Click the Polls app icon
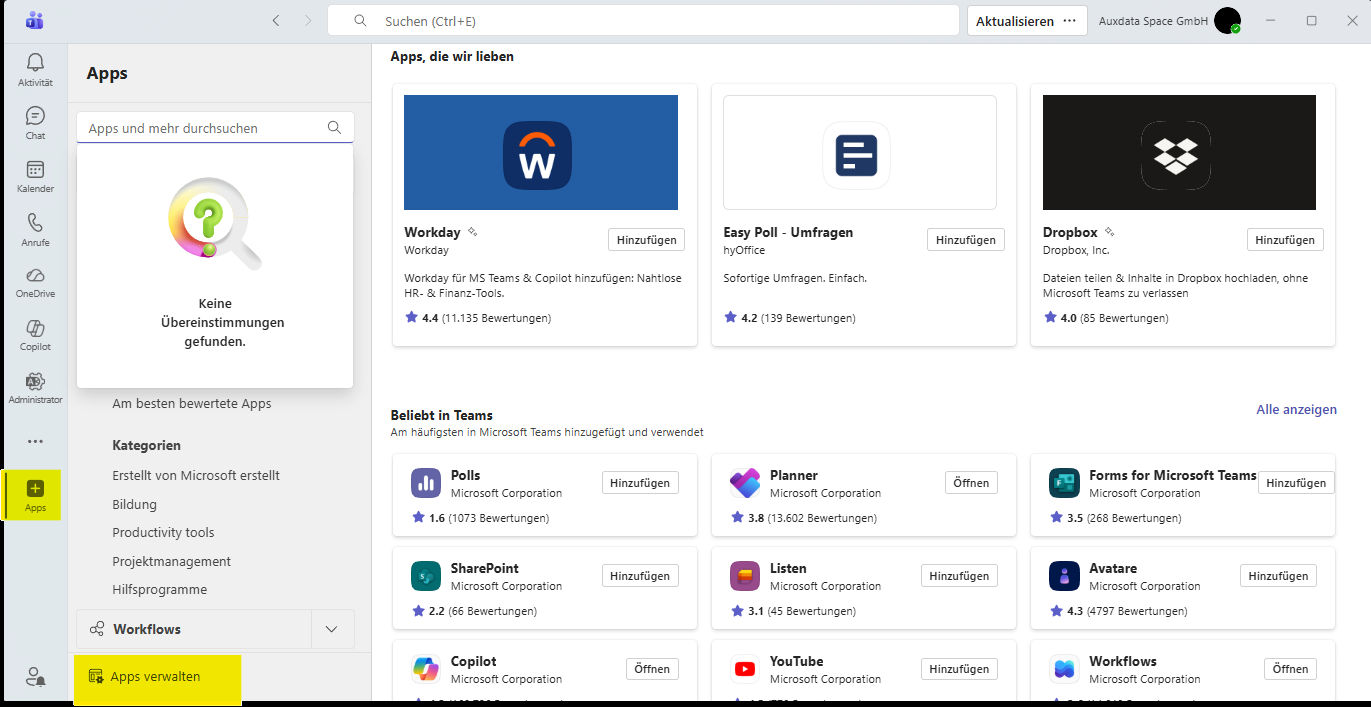This screenshot has height=707, width=1371. [x=426, y=483]
